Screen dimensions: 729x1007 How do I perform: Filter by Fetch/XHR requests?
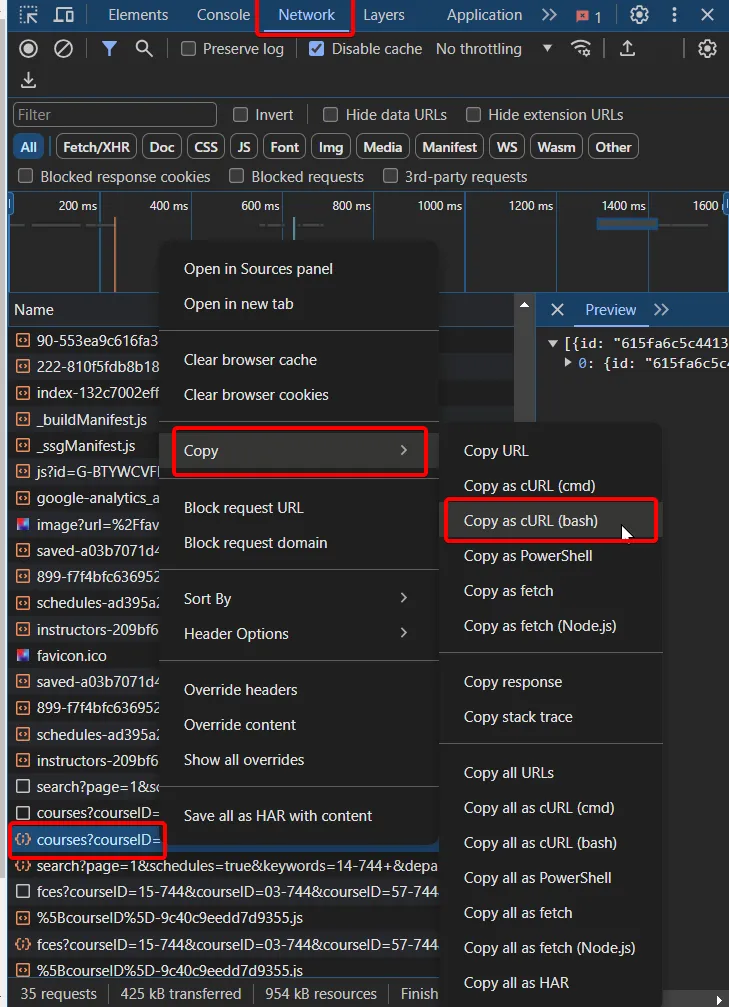click(96, 147)
